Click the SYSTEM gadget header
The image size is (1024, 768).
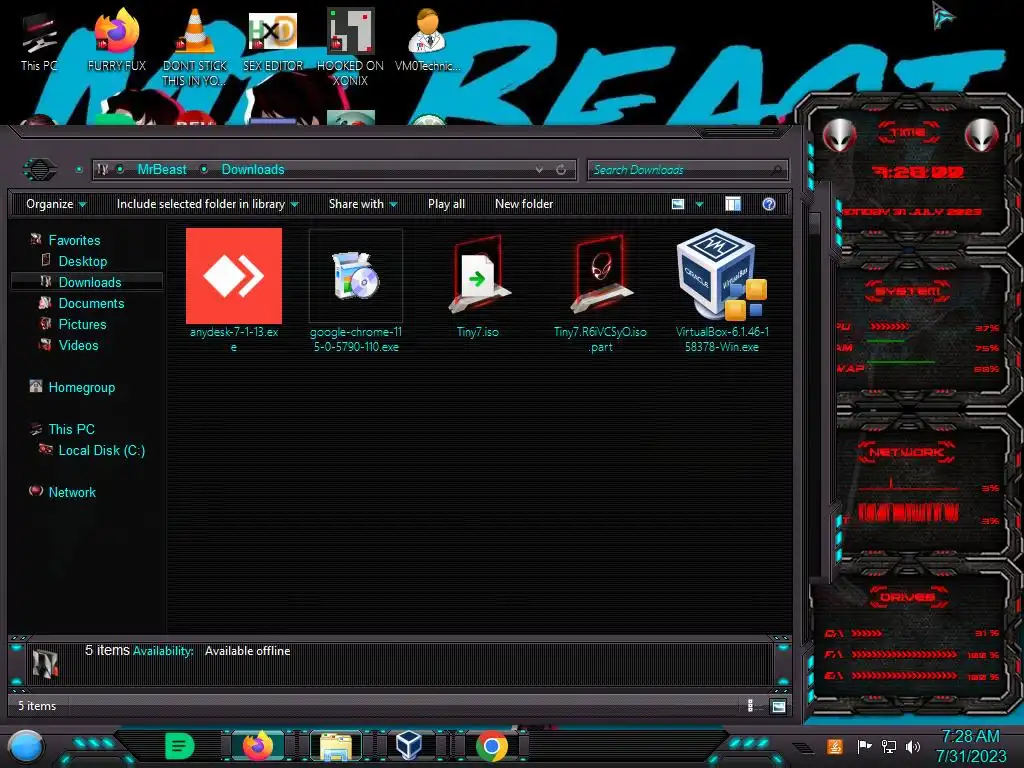908,291
